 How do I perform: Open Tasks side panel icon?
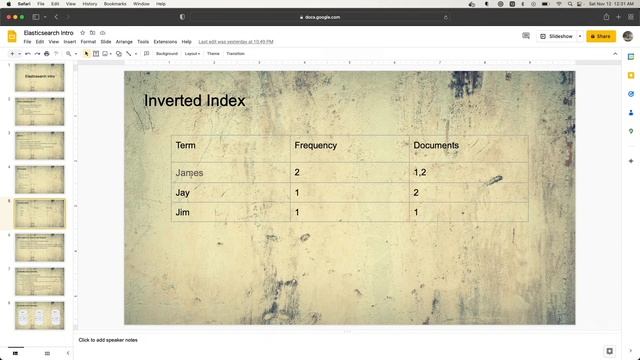pyautogui.click(x=631, y=94)
